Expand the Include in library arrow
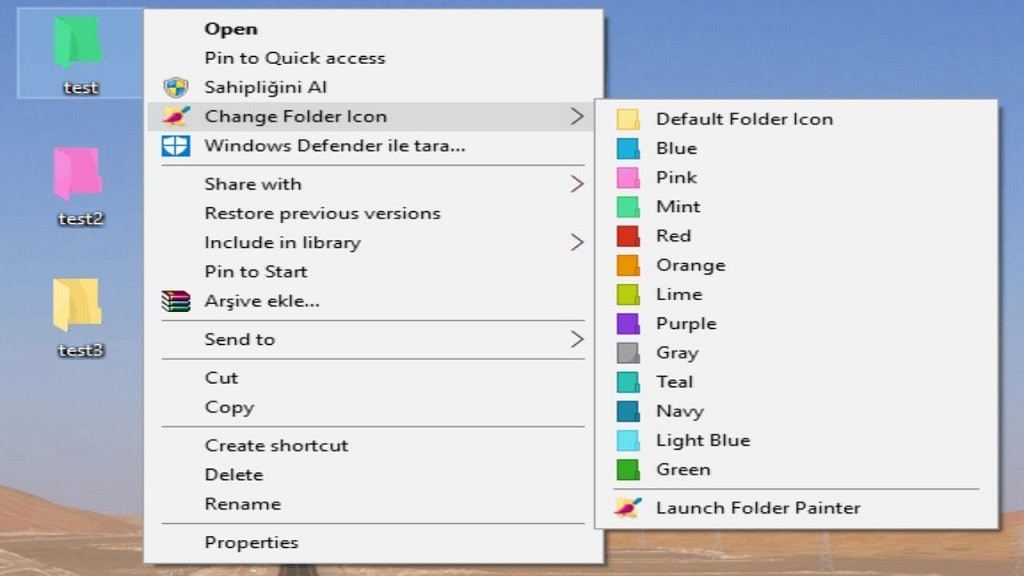This screenshot has width=1024, height=576. click(577, 242)
